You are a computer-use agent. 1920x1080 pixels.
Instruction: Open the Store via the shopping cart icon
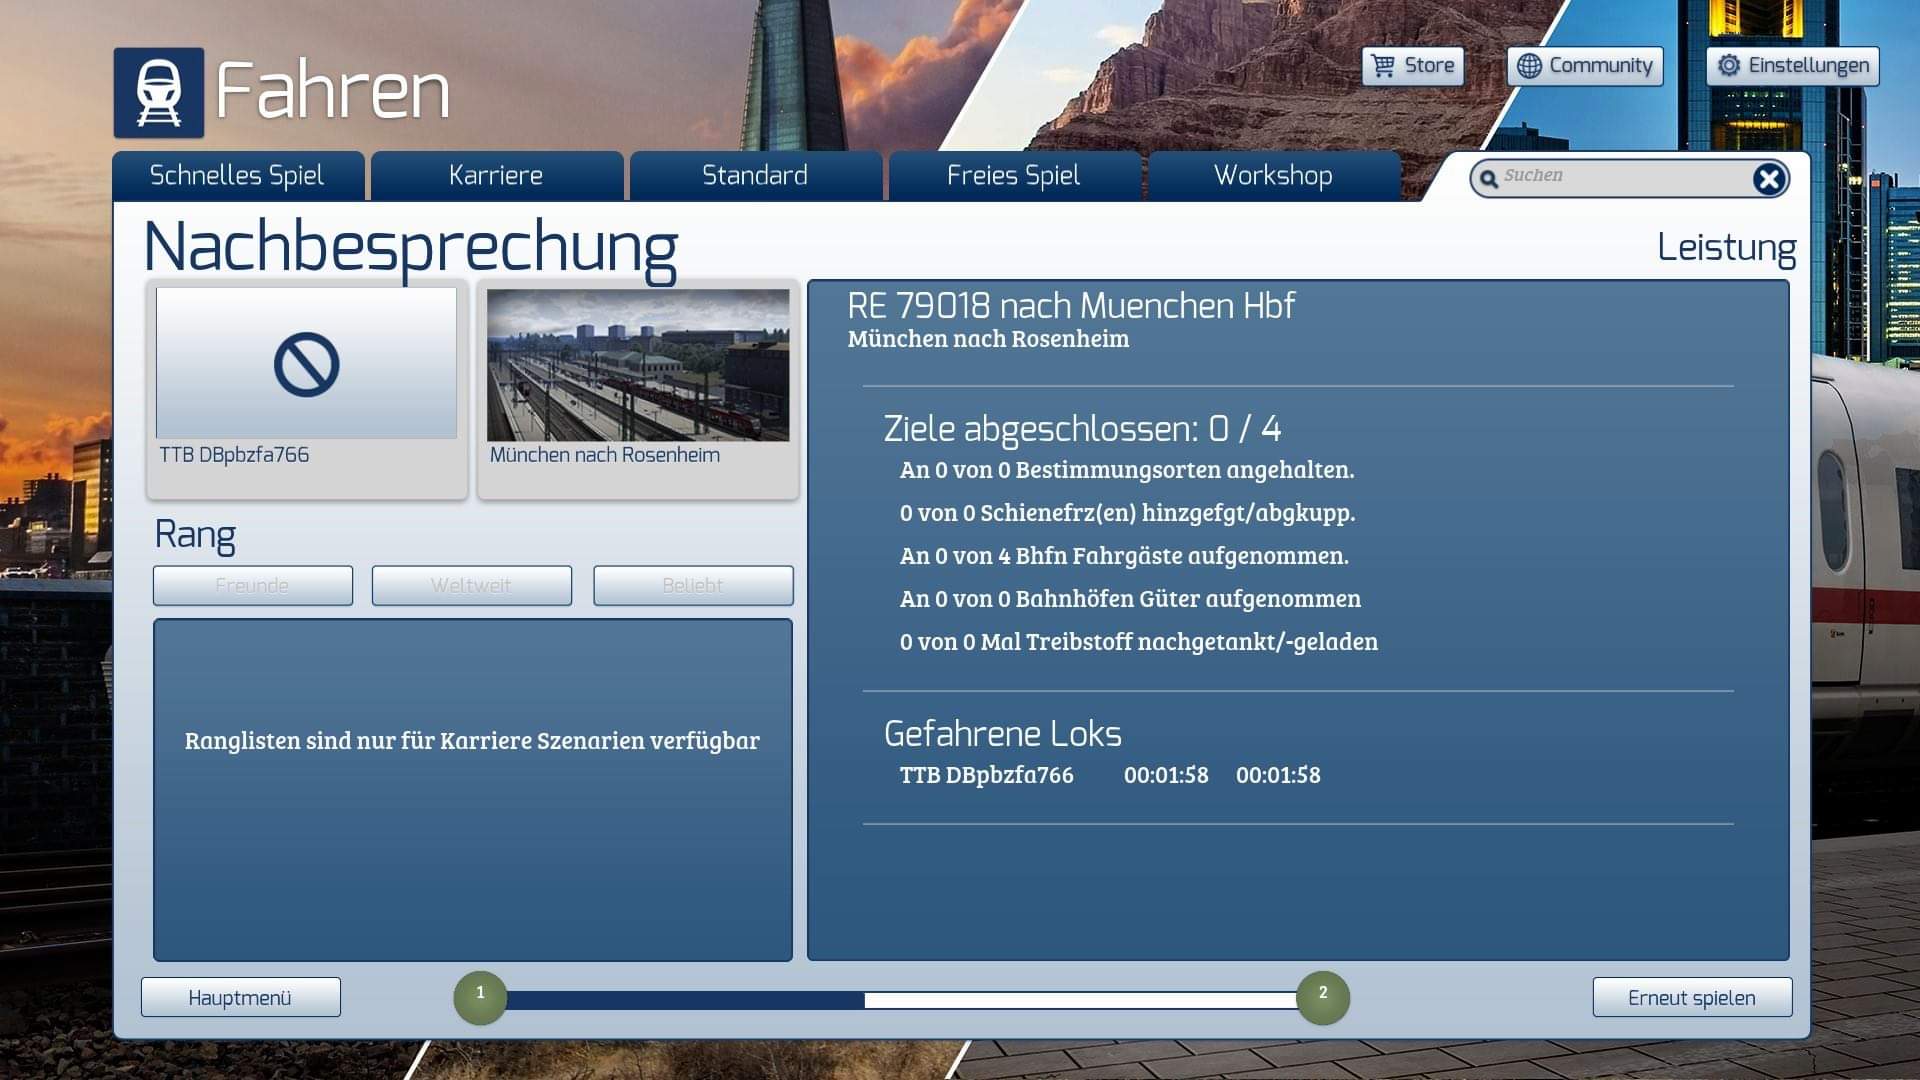point(1383,66)
